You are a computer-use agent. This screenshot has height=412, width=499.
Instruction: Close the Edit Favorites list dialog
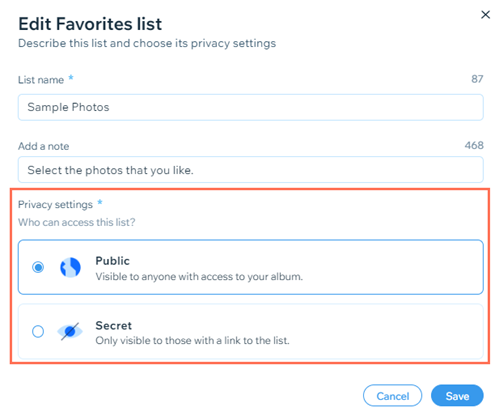(x=485, y=15)
